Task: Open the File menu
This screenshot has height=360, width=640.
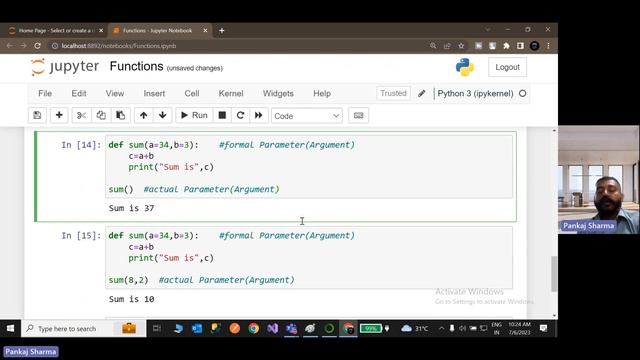Action: pyautogui.click(x=45, y=93)
